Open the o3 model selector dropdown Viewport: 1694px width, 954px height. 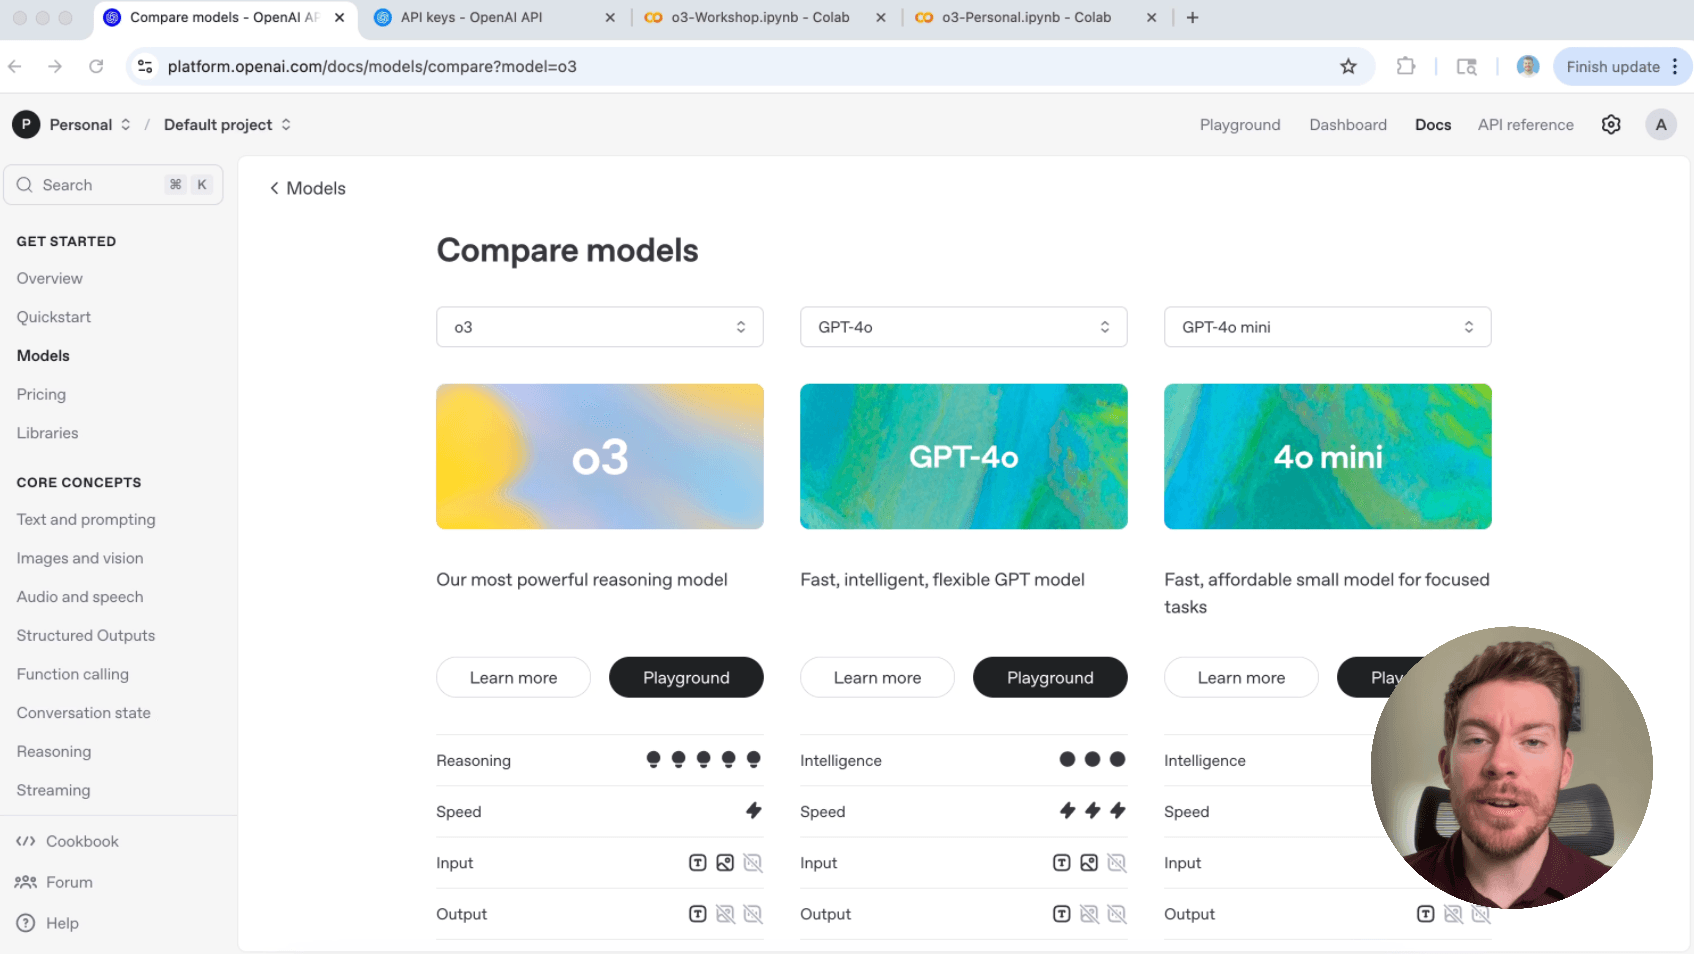click(x=600, y=327)
